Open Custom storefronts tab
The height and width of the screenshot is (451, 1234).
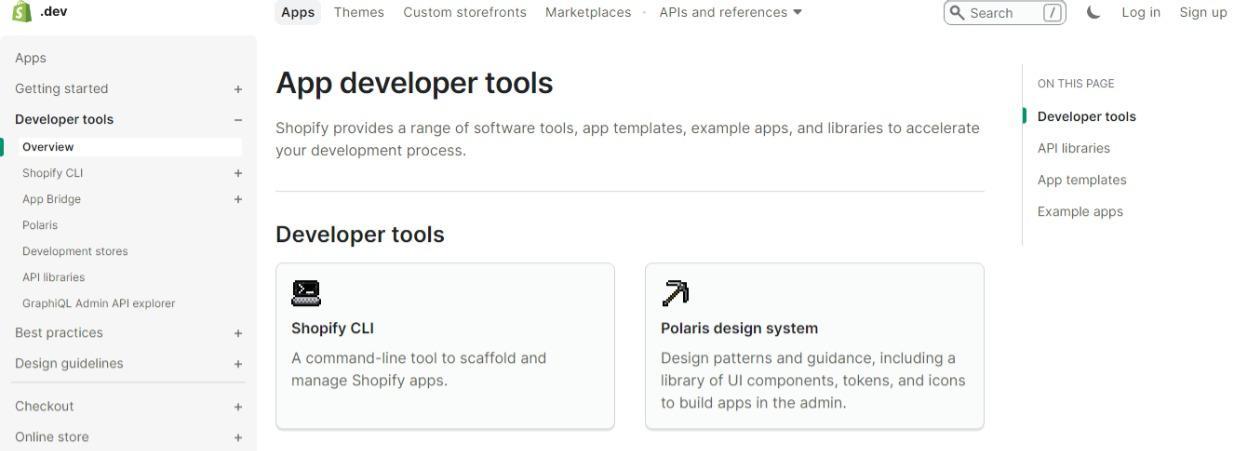[465, 13]
